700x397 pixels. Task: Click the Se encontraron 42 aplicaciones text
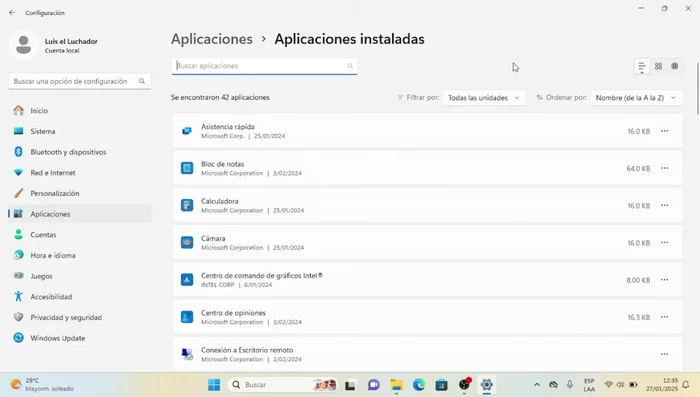point(220,97)
